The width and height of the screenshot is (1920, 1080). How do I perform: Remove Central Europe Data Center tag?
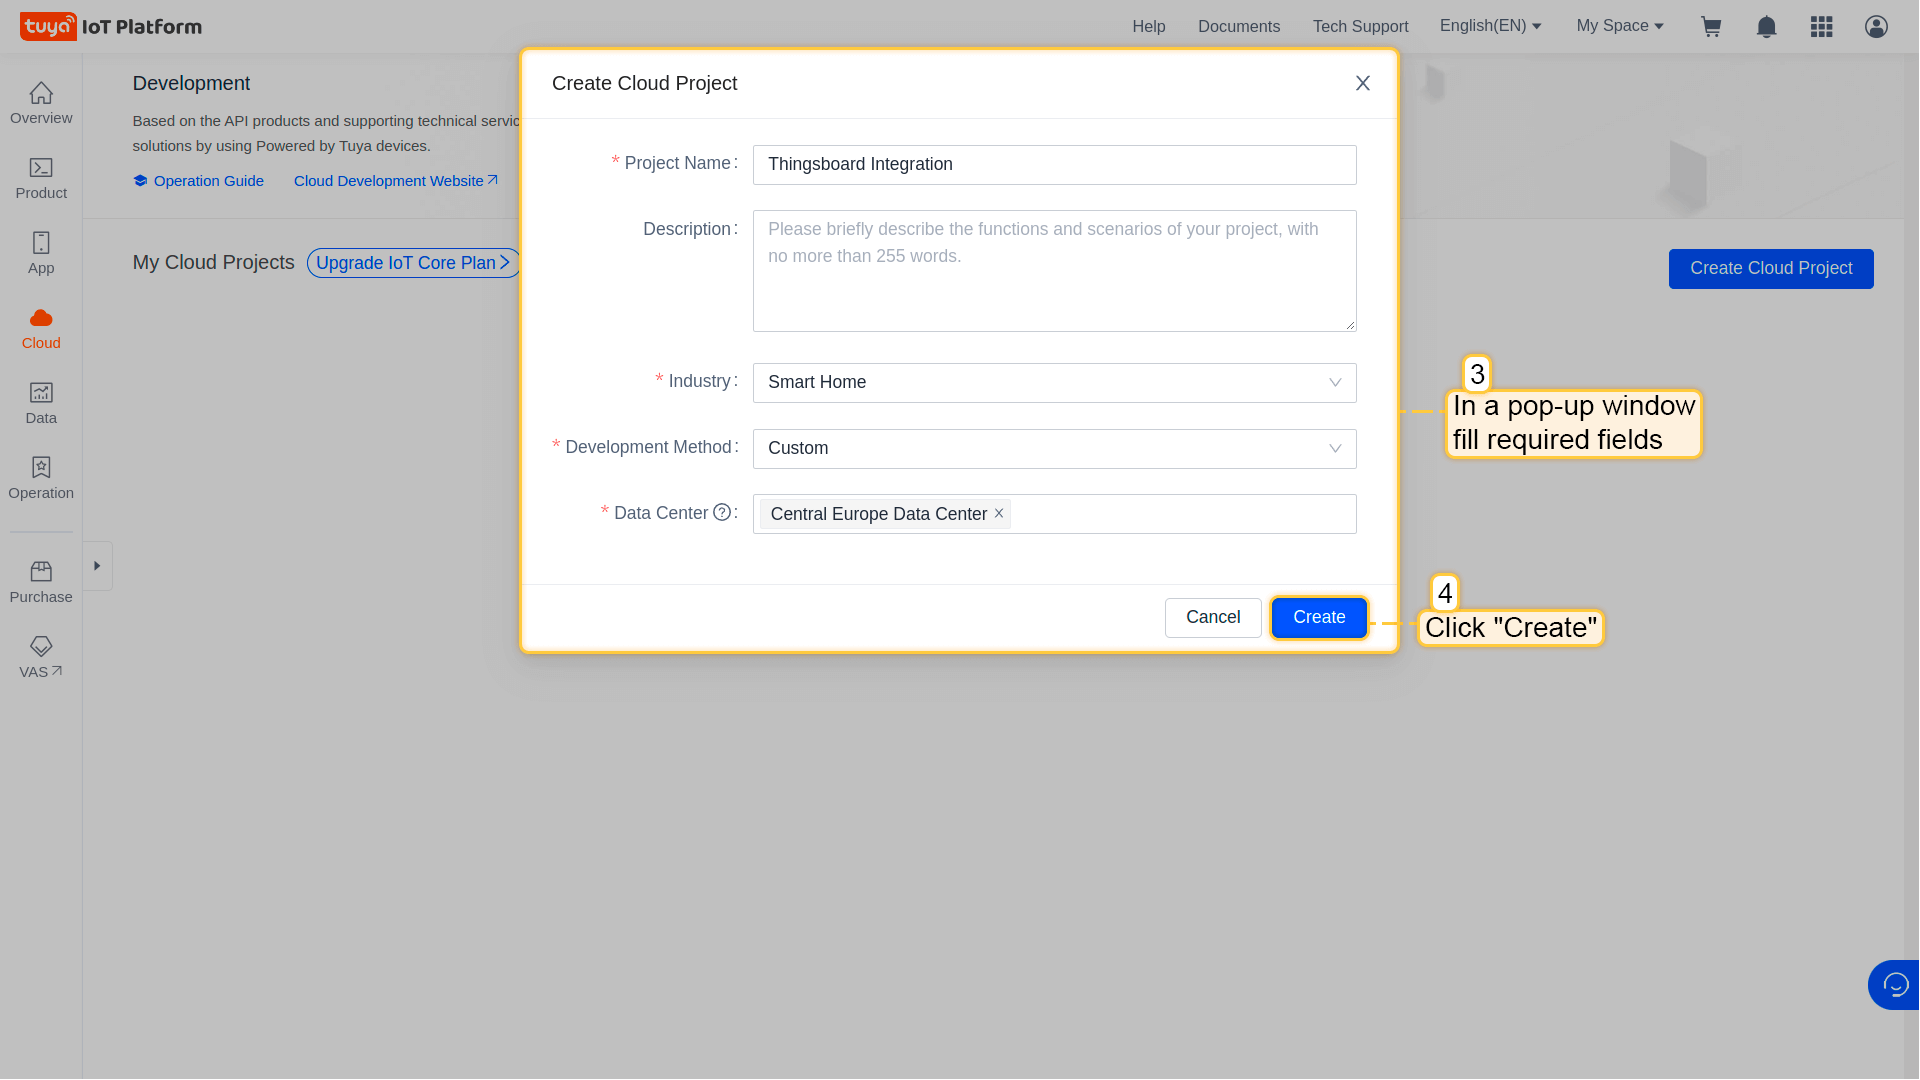click(x=999, y=513)
